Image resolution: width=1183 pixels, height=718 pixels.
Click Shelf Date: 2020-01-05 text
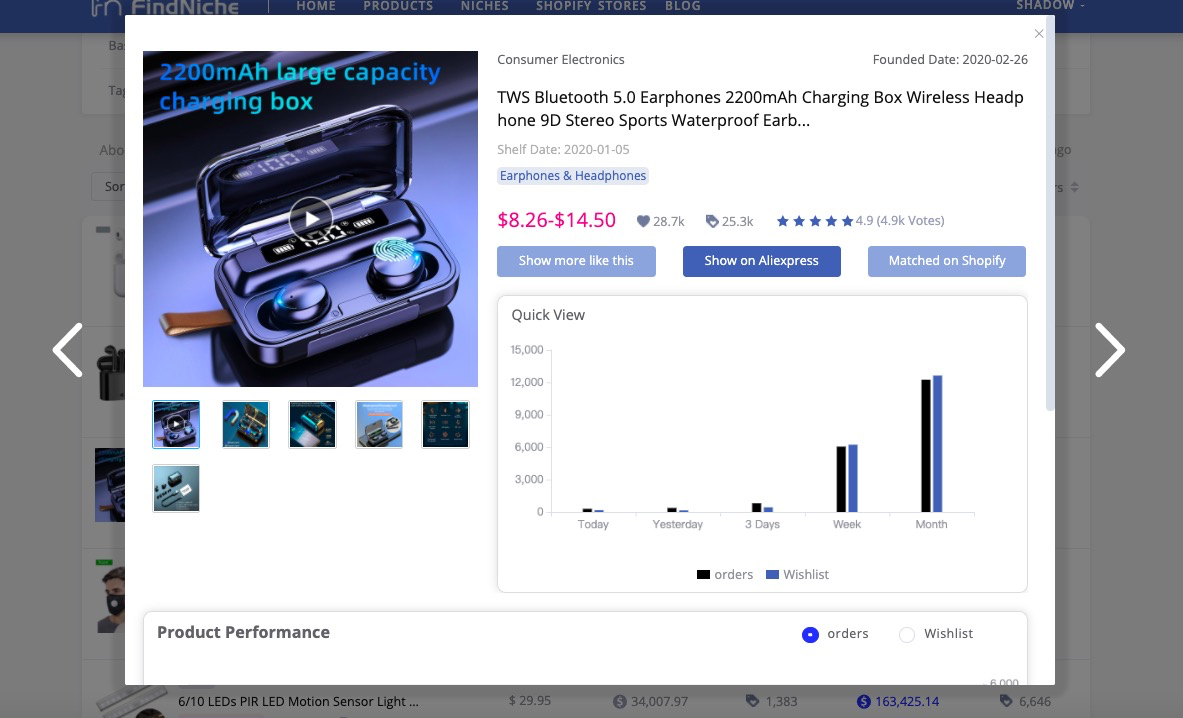(563, 149)
